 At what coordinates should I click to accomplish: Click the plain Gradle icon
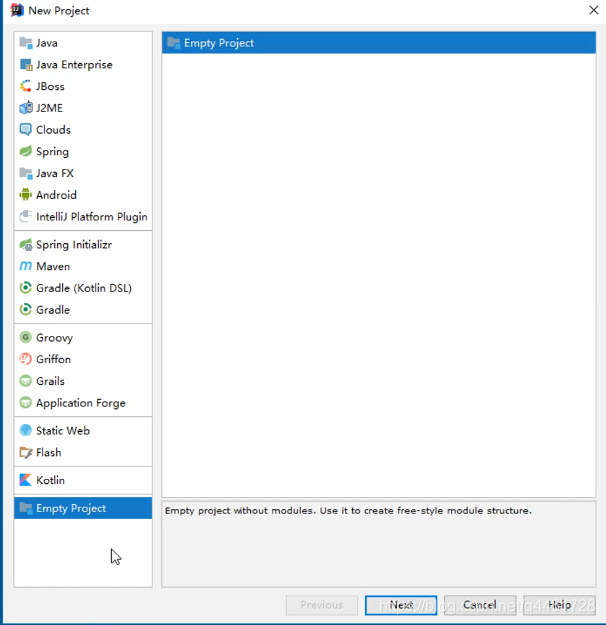point(26,310)
